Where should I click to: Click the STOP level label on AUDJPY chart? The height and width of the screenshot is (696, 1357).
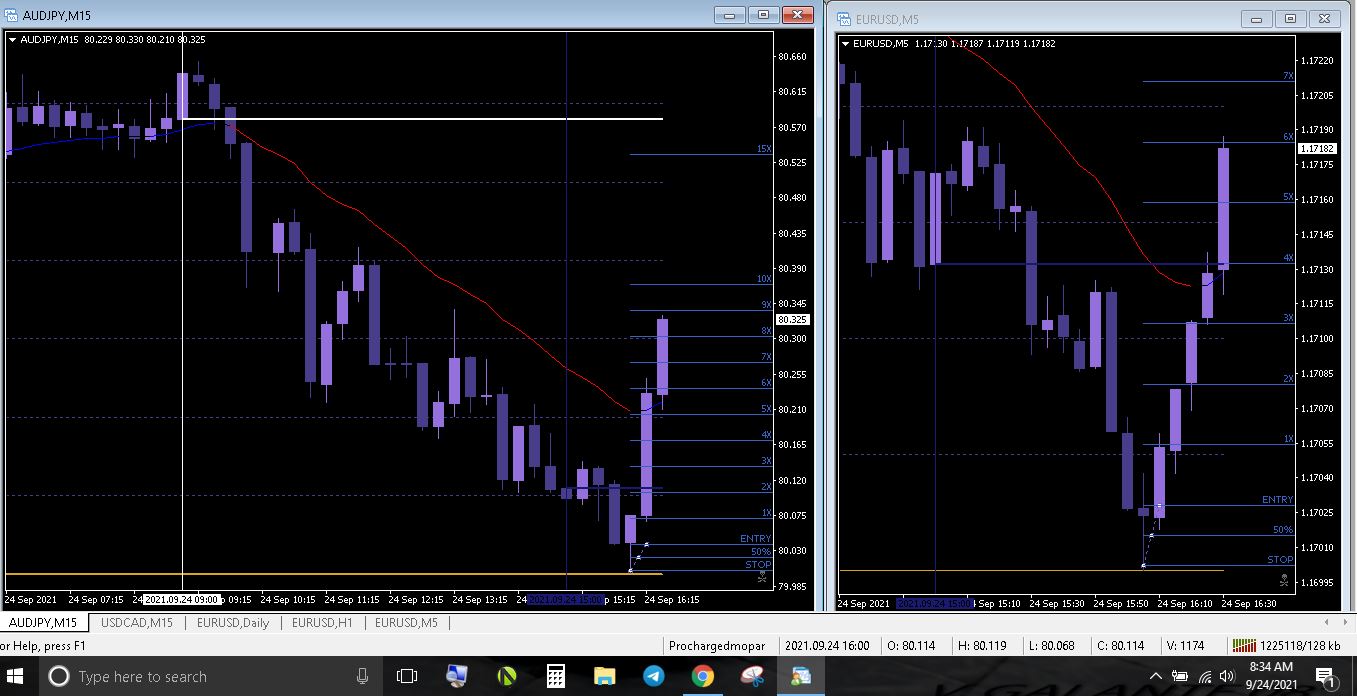pos(758,565)
